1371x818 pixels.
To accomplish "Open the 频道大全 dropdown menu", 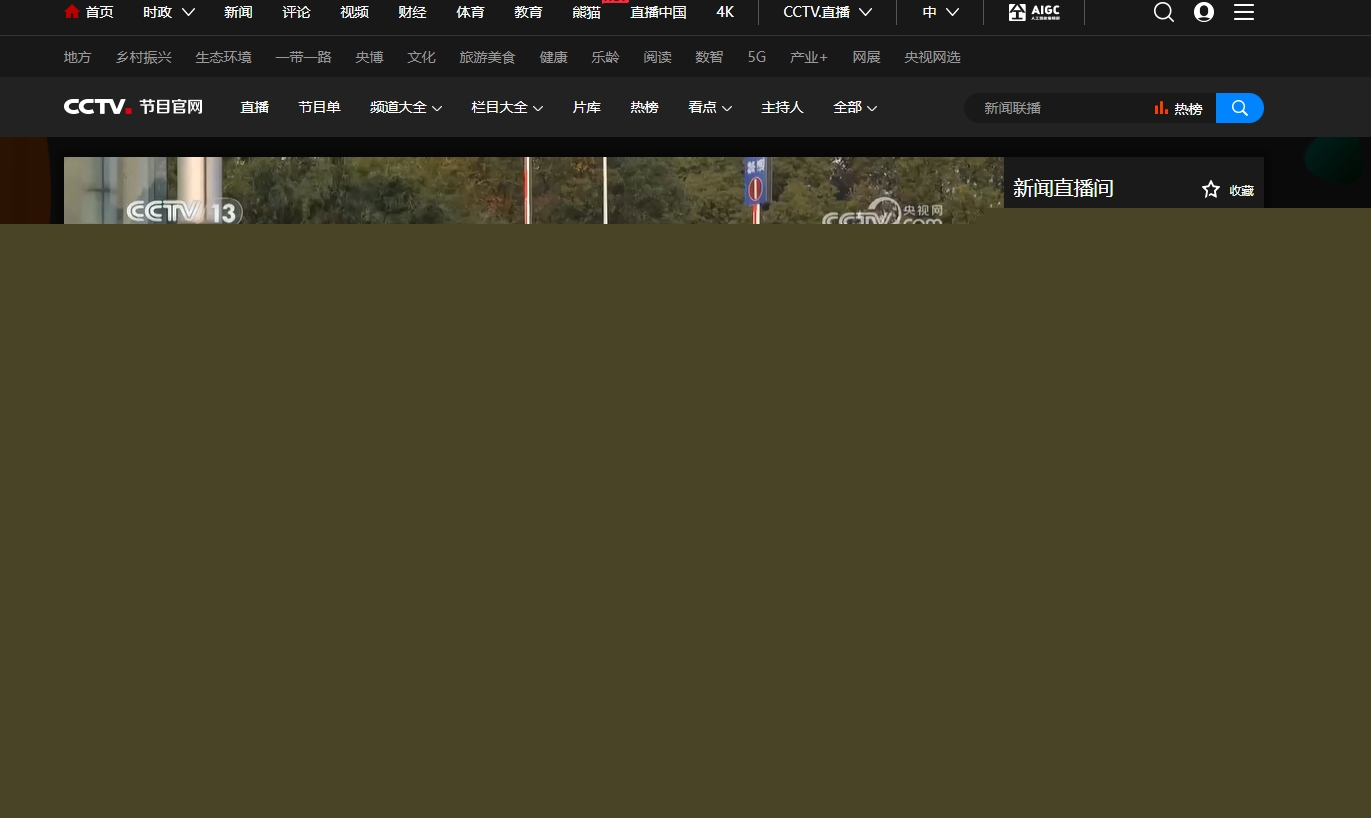I will click(x=405, y=107).
